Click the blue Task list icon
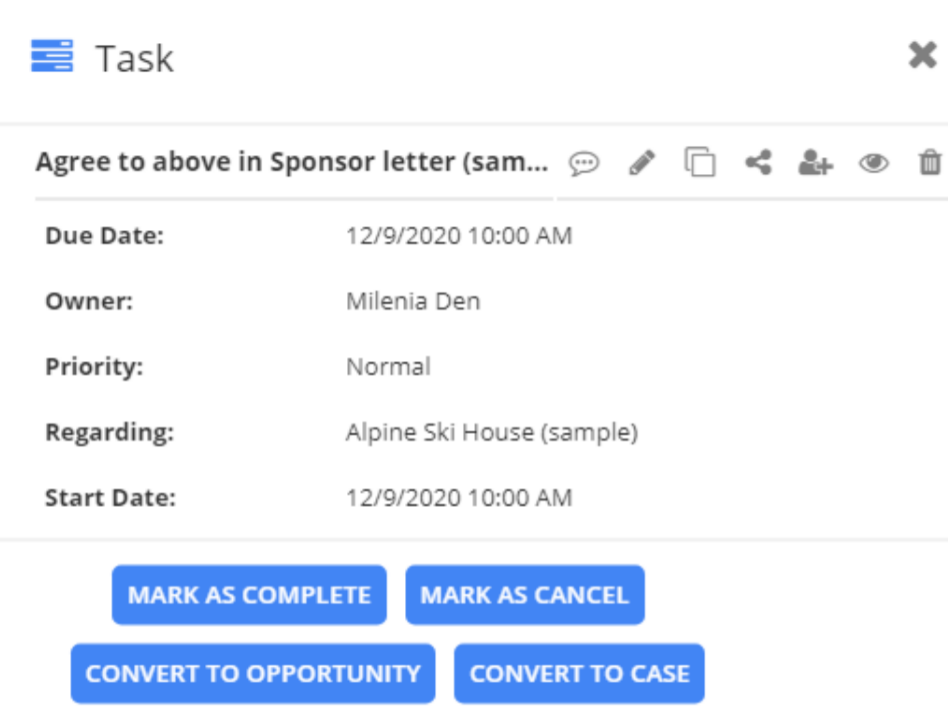 tap(52, 56)
